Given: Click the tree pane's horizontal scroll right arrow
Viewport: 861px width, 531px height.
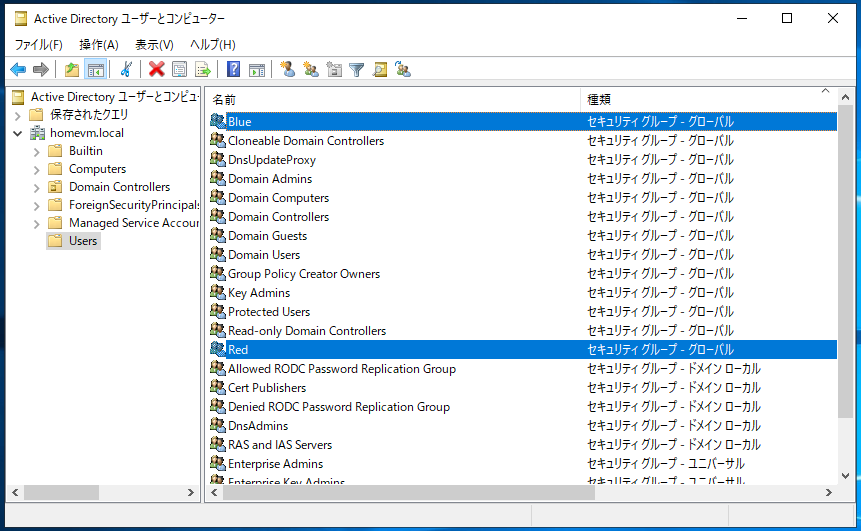Looking at the screenshot, I should click(x=191, y=493).
